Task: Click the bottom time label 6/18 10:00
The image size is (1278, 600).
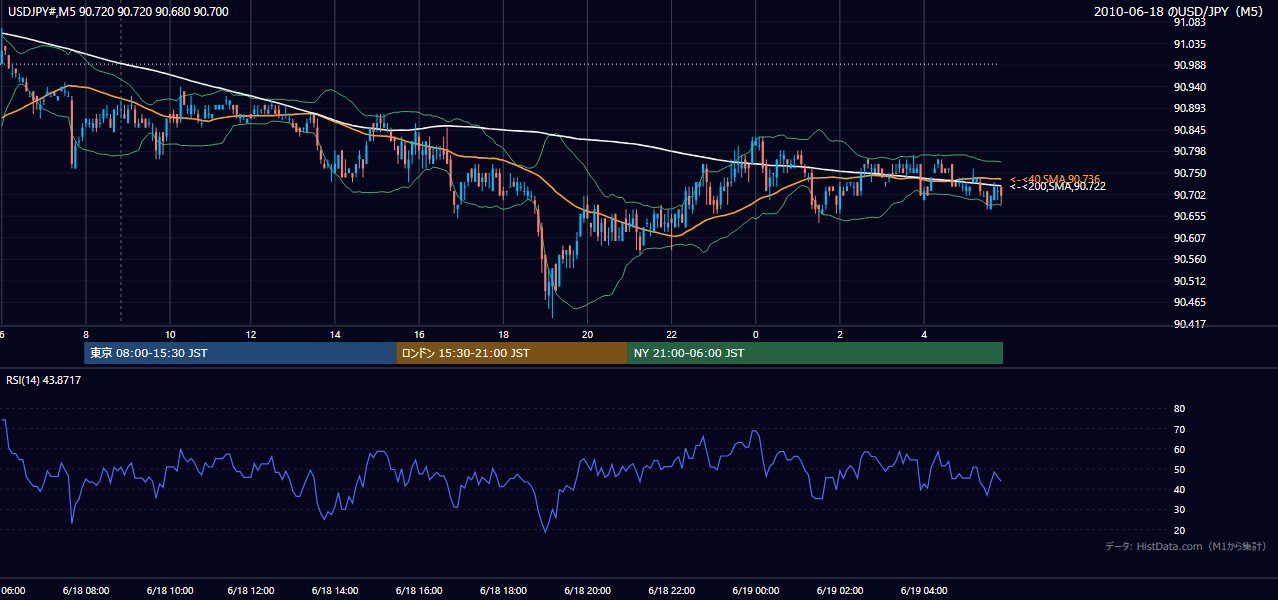Action: click(169, 591)
